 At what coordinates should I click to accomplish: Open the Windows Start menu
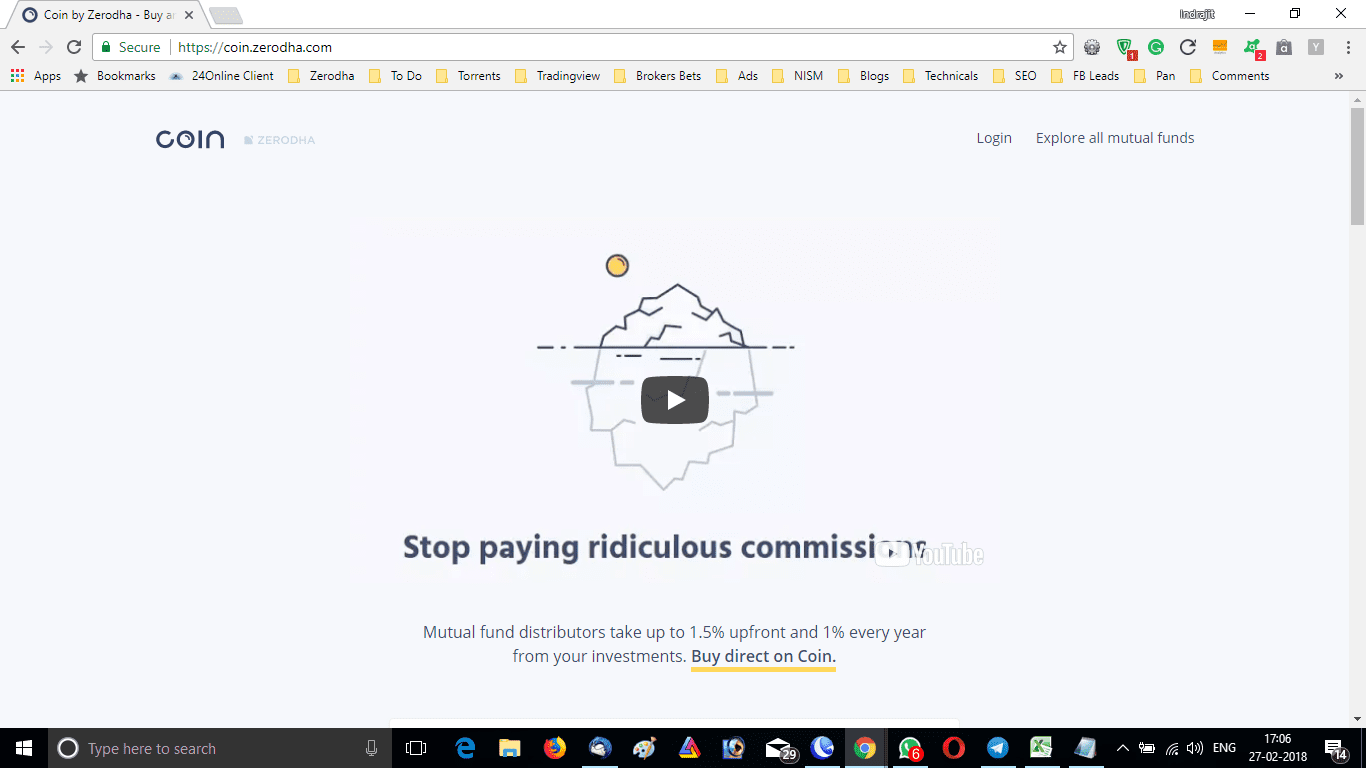point(24,748)
